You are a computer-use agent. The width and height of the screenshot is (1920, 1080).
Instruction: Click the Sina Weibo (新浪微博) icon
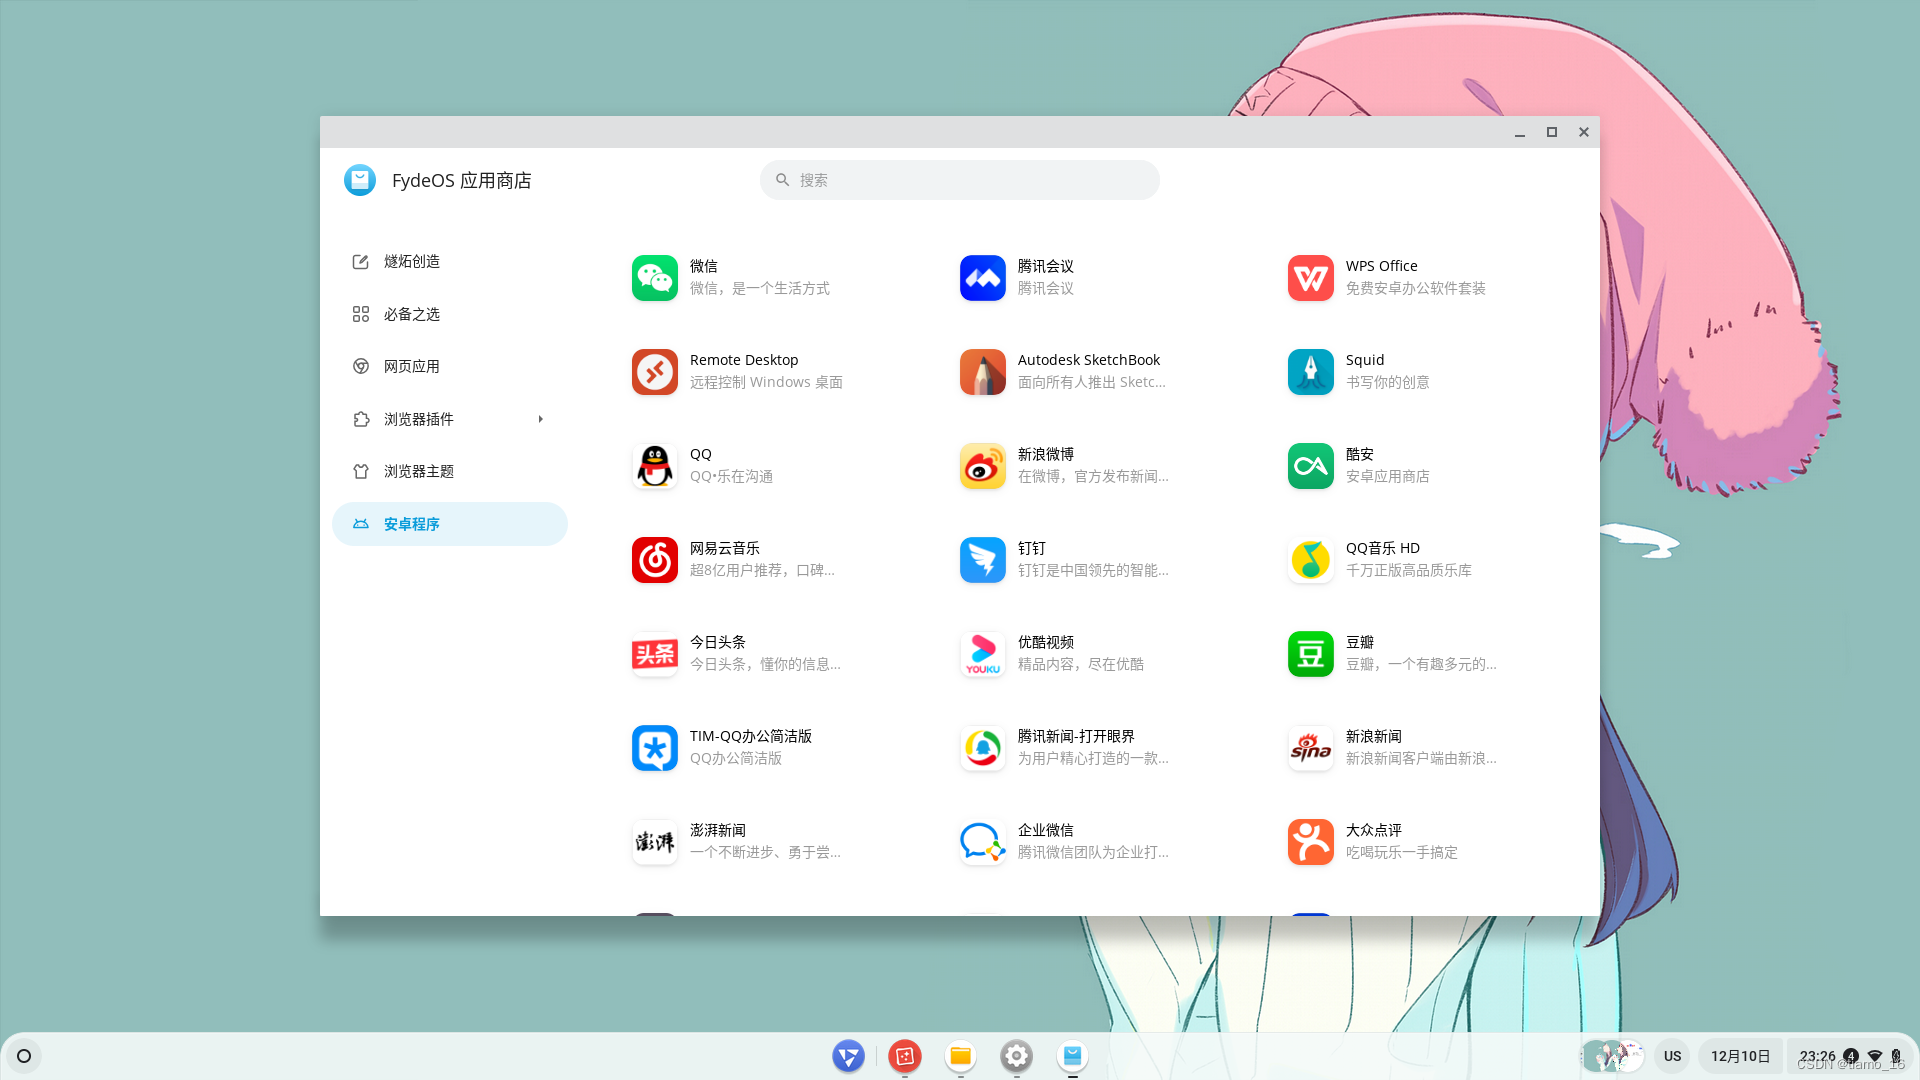click(982, 466)
